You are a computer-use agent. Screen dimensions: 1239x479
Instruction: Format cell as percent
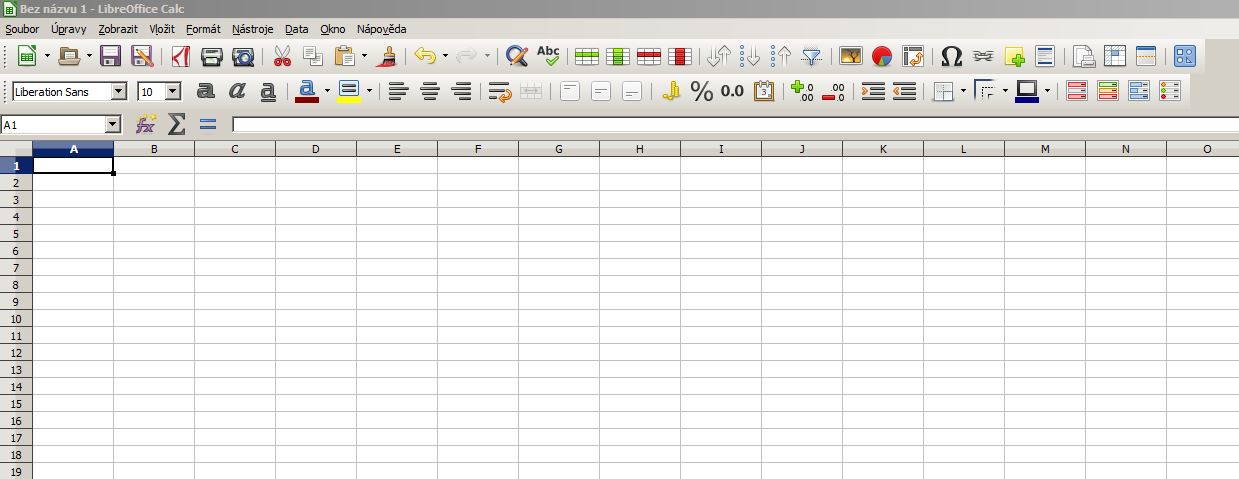pyautogui.click(x=702, y=92)
